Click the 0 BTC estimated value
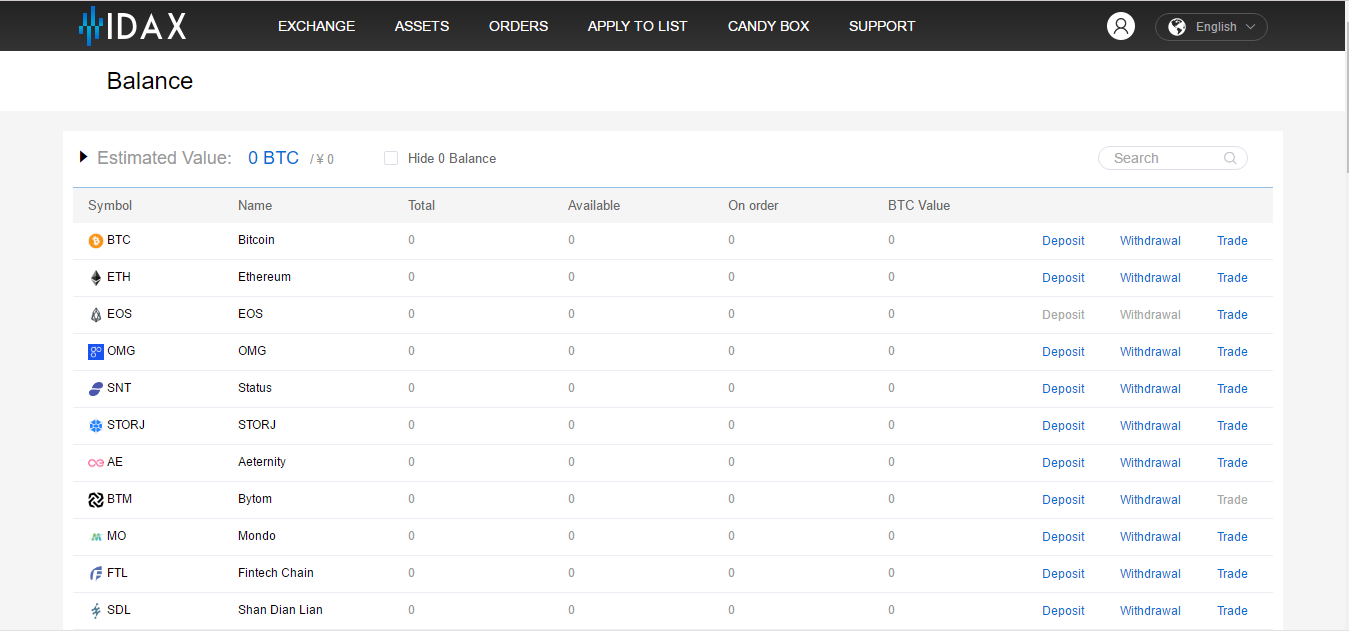1349x633 pixels. (x=273, y=158)
